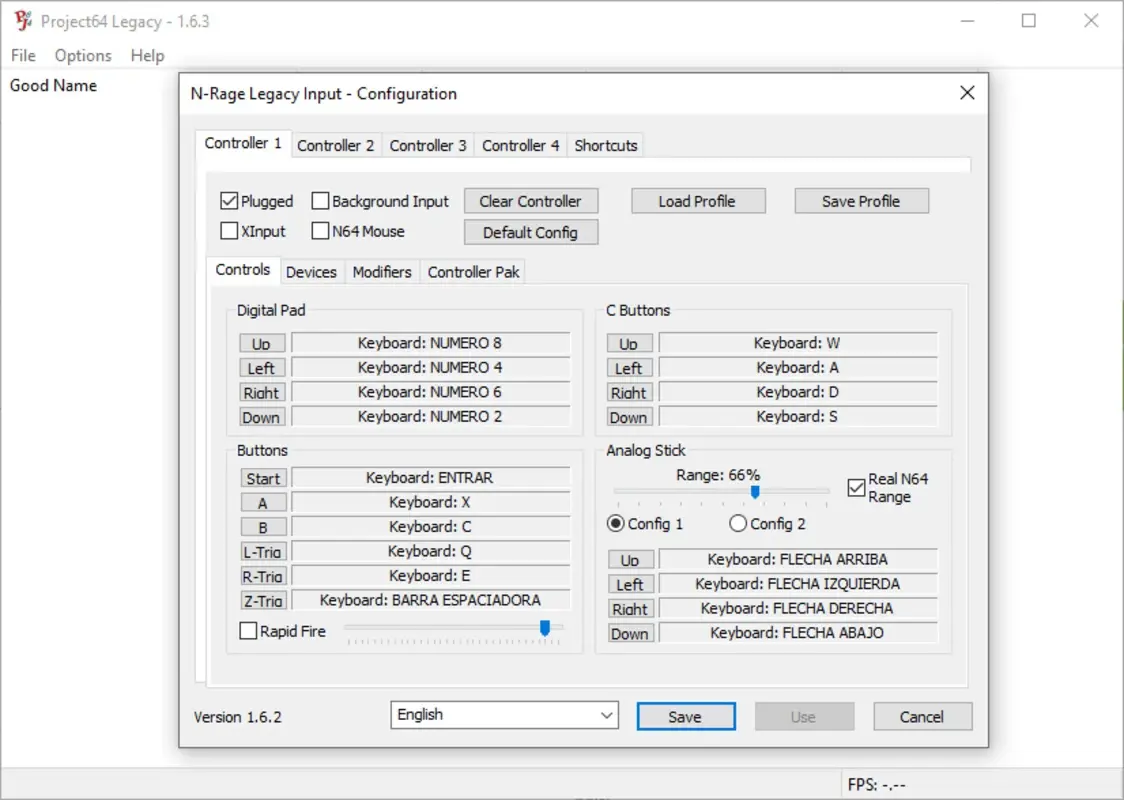Uncheck Real N64 Range

click(x=856, y=488)
